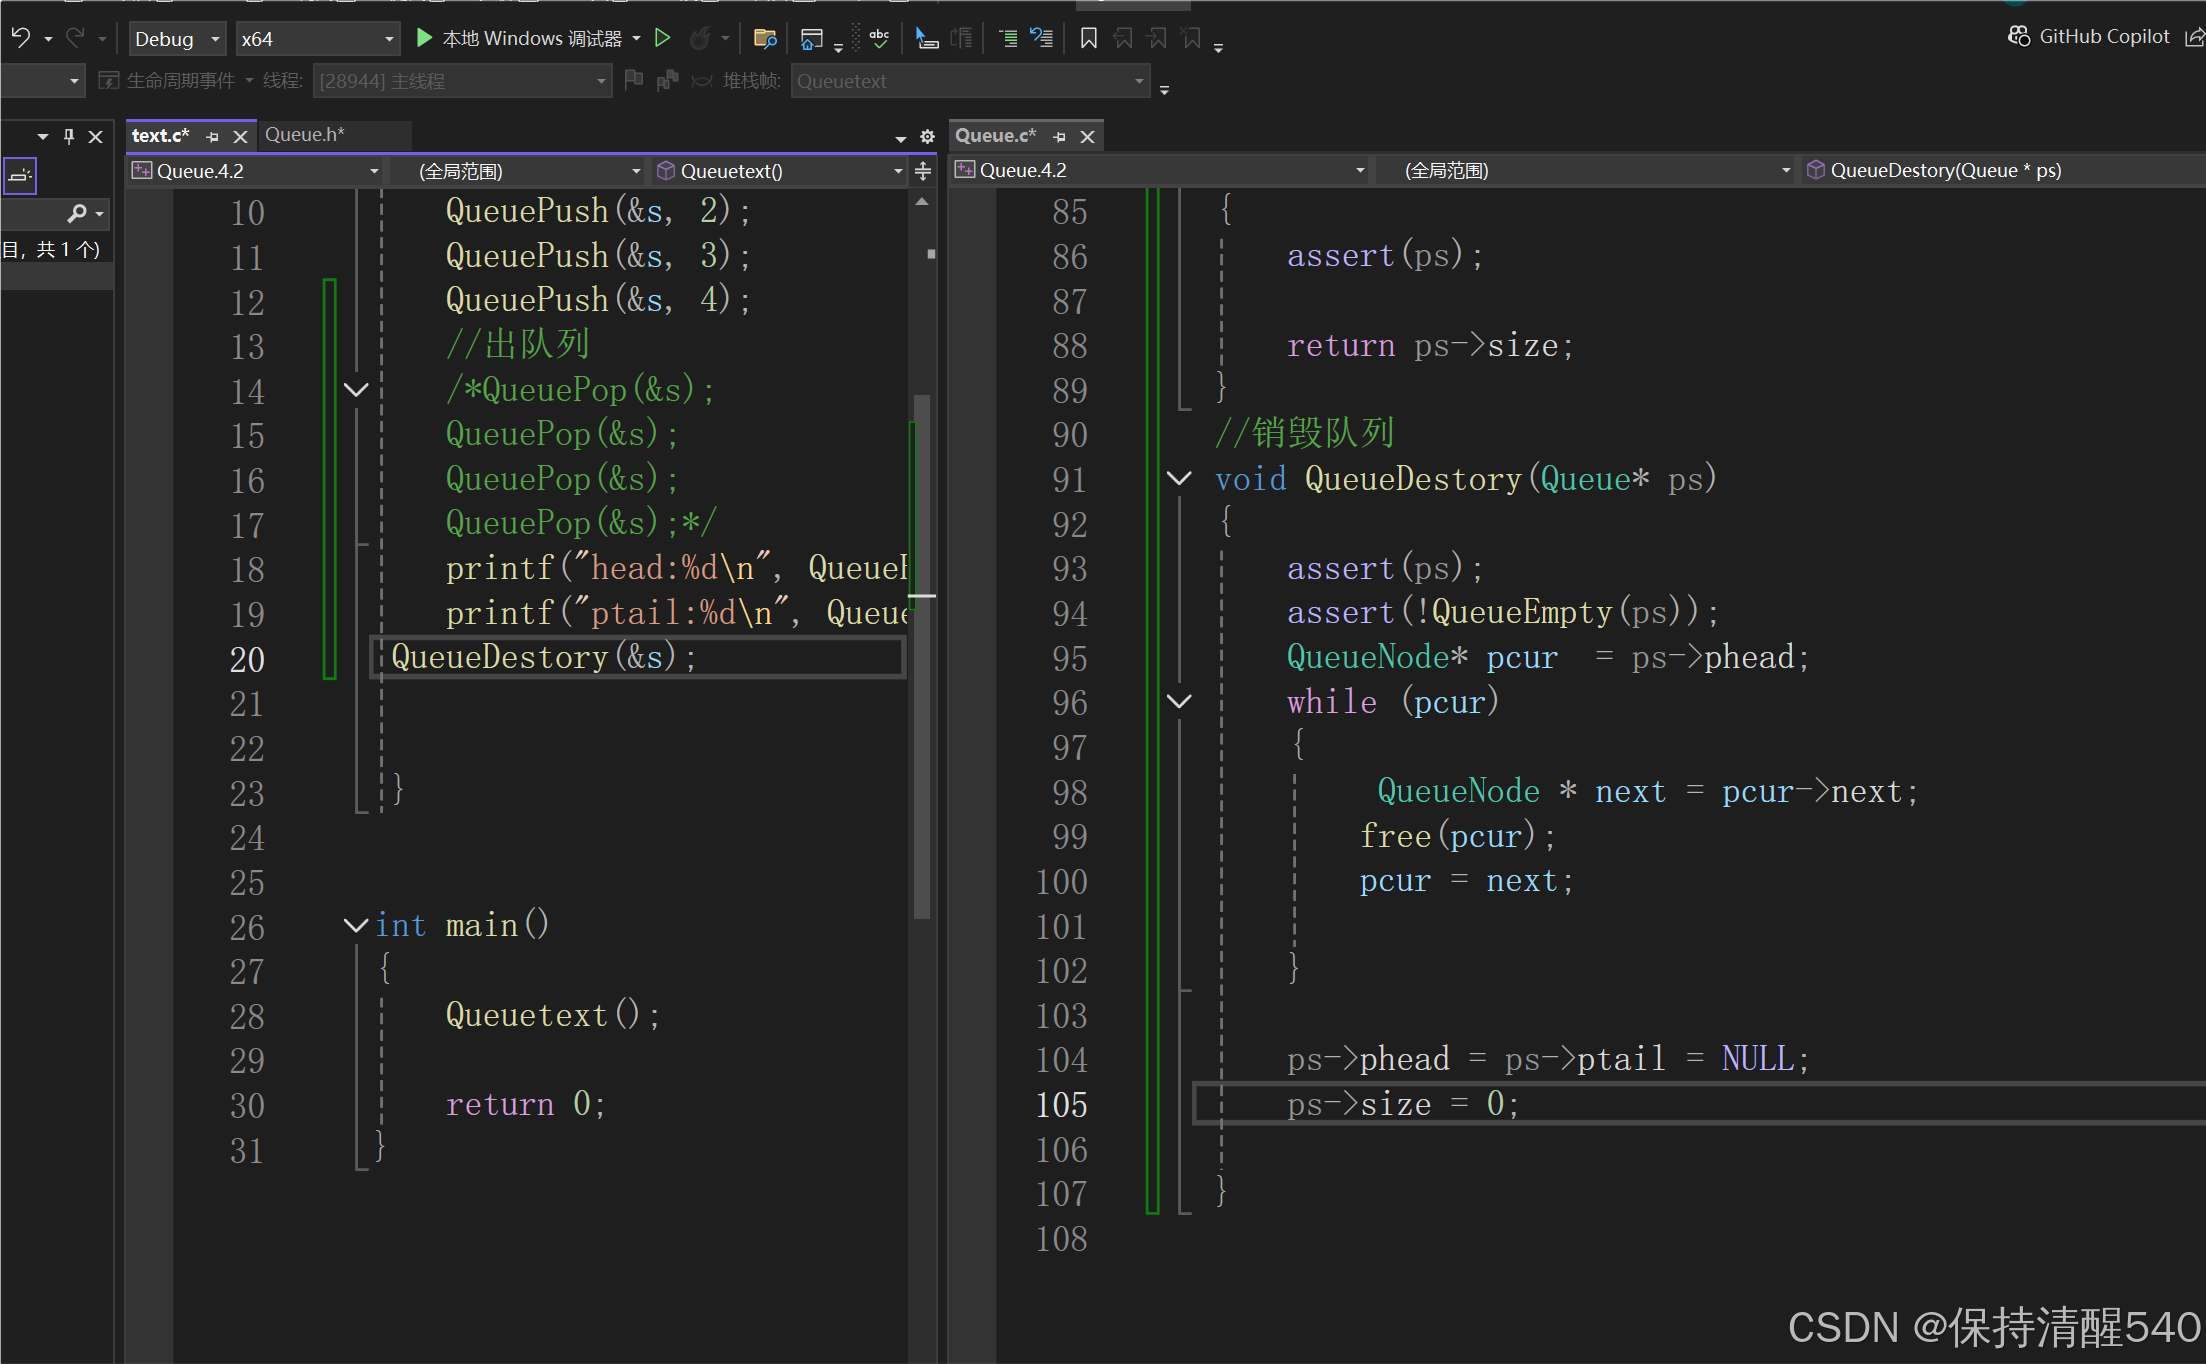This screenshot has width=2206, height=1364.
Task: Open the Find in Files folder icon
Action: pos(765,38)
